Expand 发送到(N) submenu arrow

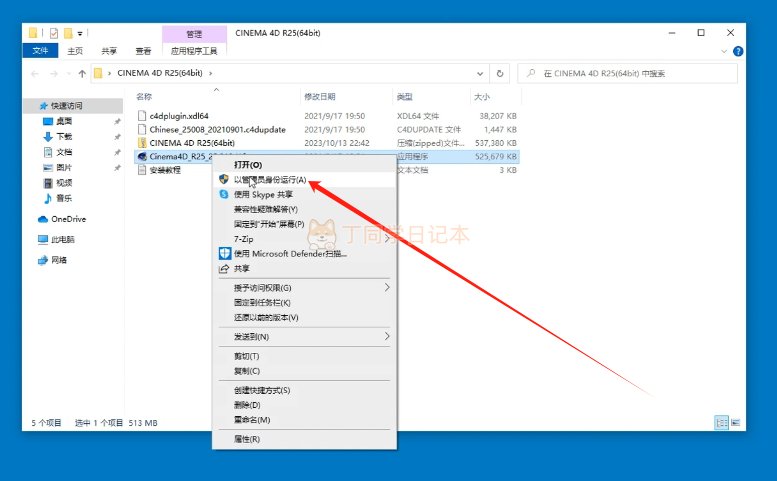point(387,336)
